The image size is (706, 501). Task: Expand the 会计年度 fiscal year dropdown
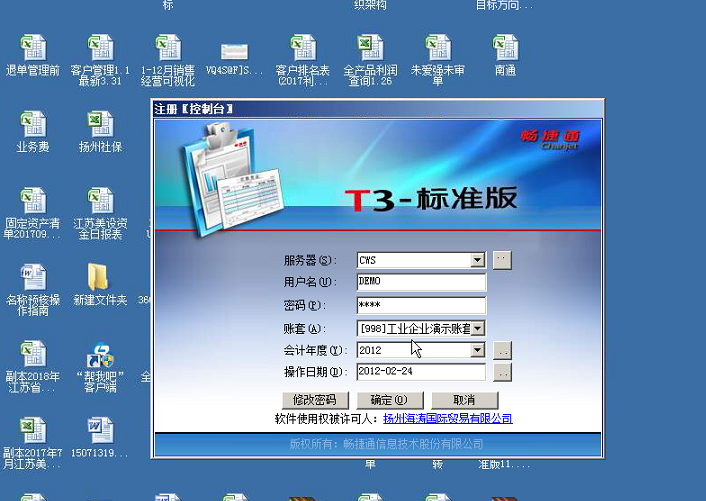477,350
